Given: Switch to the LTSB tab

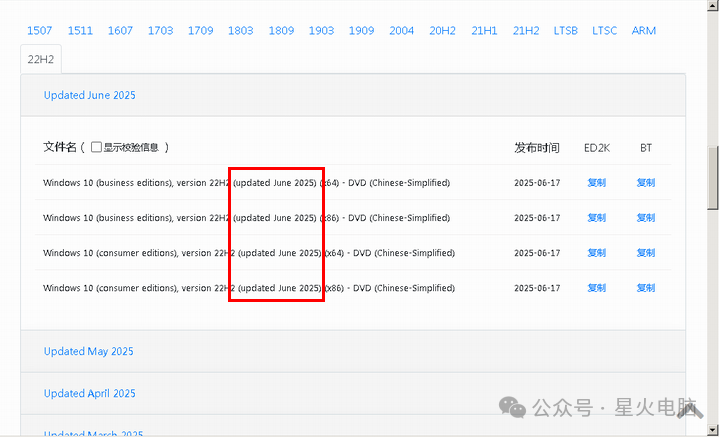Looking at the screenshot, I should (565, 31).
